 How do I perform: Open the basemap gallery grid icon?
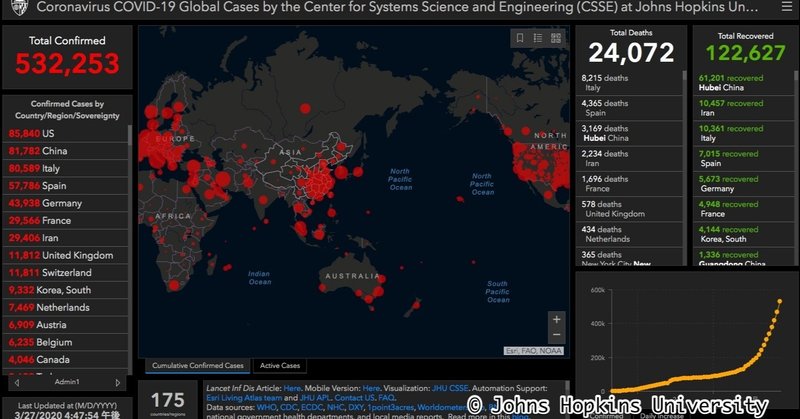556,38
